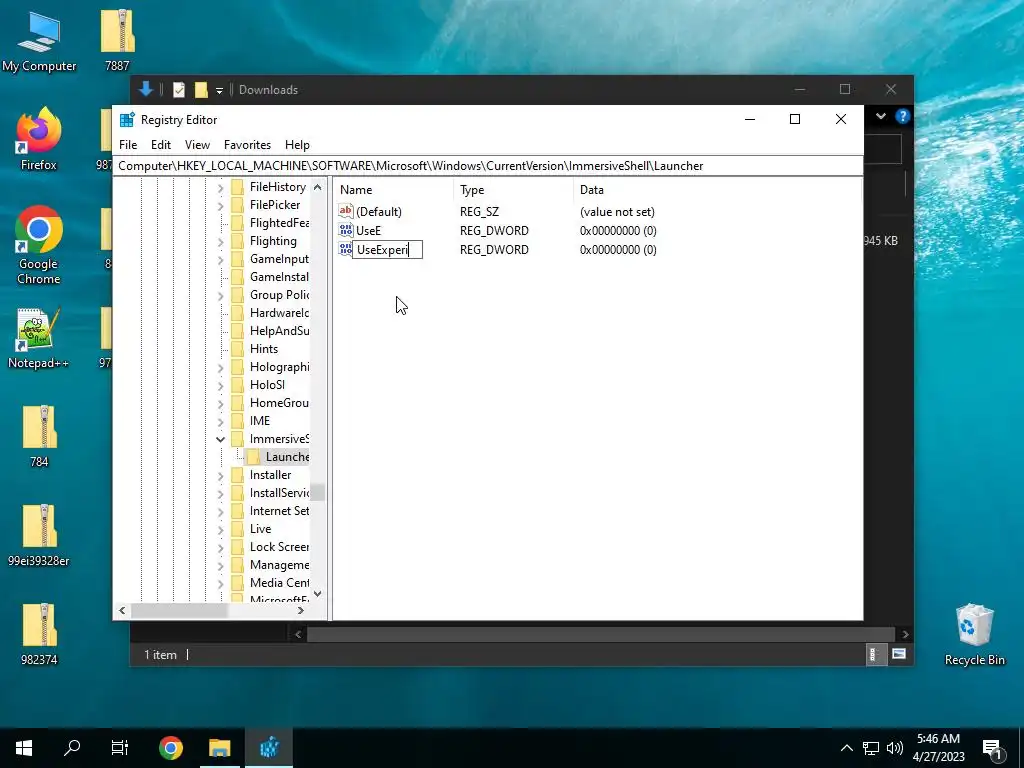Click the UseExperi name edit box
Image resolution: width=1024 pixels, height=768 pixels.
click(x=387, y=249)
